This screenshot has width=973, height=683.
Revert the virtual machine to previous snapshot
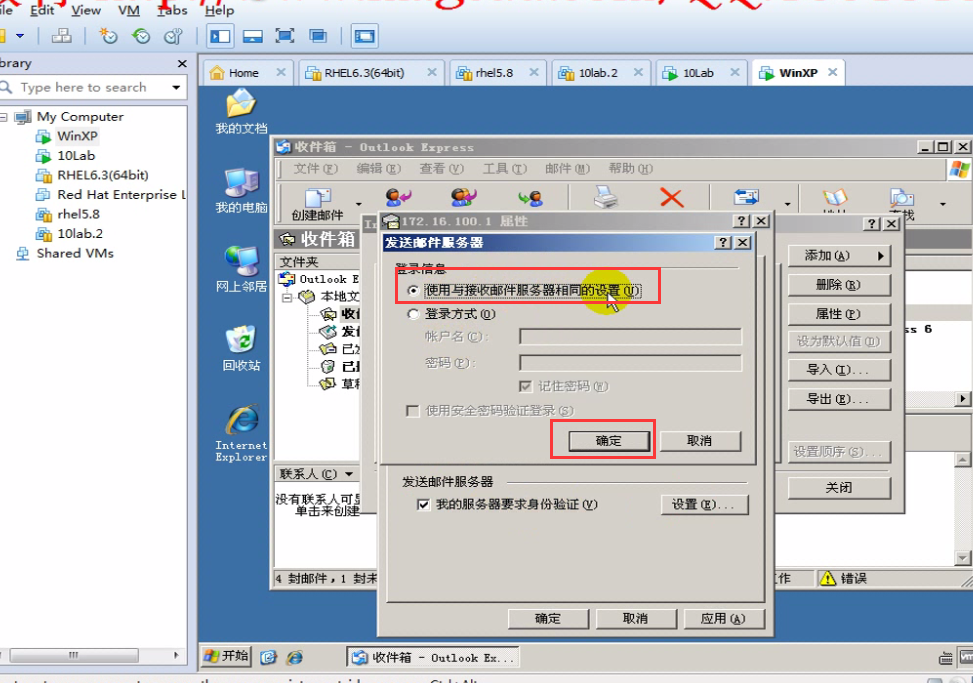pos(141,36)
